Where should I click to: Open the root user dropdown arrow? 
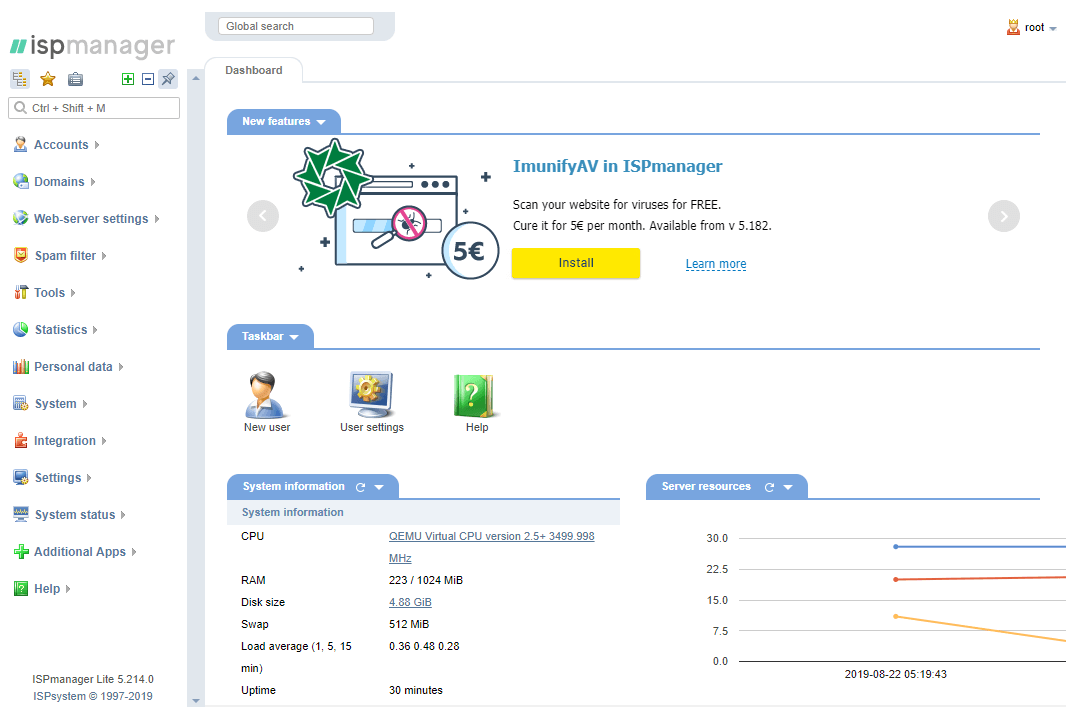point(1053,29)
